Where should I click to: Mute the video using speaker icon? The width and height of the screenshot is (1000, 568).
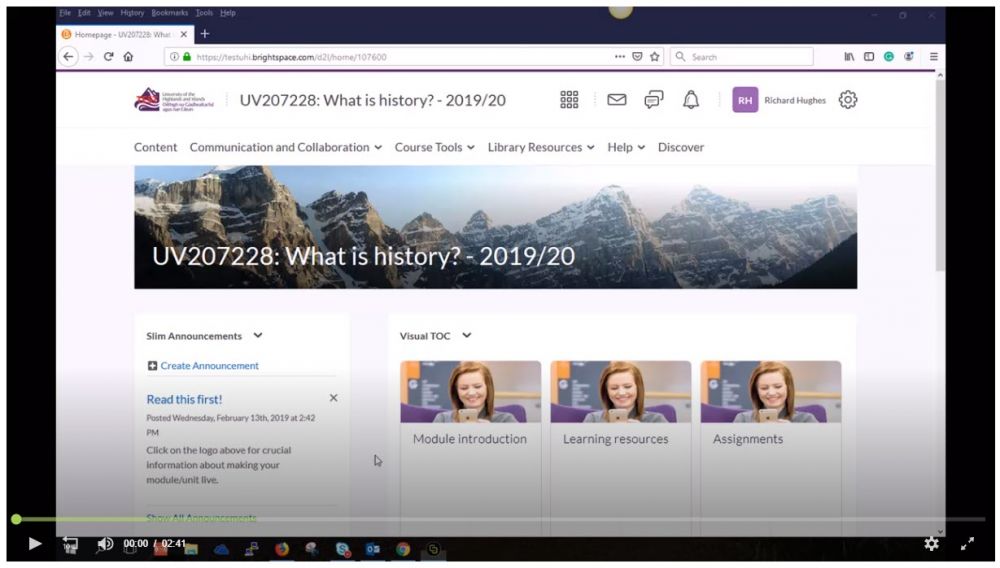(105, 544)
